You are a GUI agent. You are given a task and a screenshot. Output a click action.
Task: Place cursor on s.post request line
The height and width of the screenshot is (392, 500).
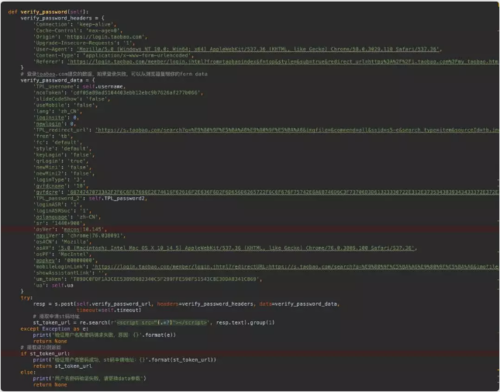[x=186, y=304]
